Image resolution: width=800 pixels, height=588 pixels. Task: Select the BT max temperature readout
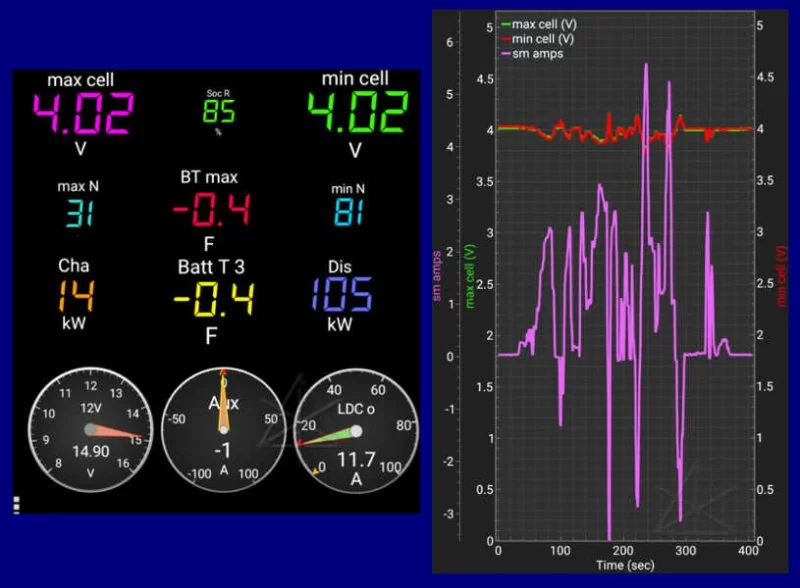pos(210,208)
